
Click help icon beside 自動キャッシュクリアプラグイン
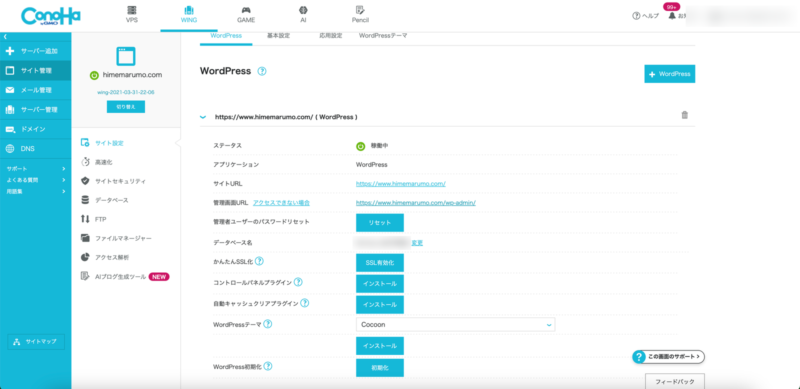coord(305,303)
